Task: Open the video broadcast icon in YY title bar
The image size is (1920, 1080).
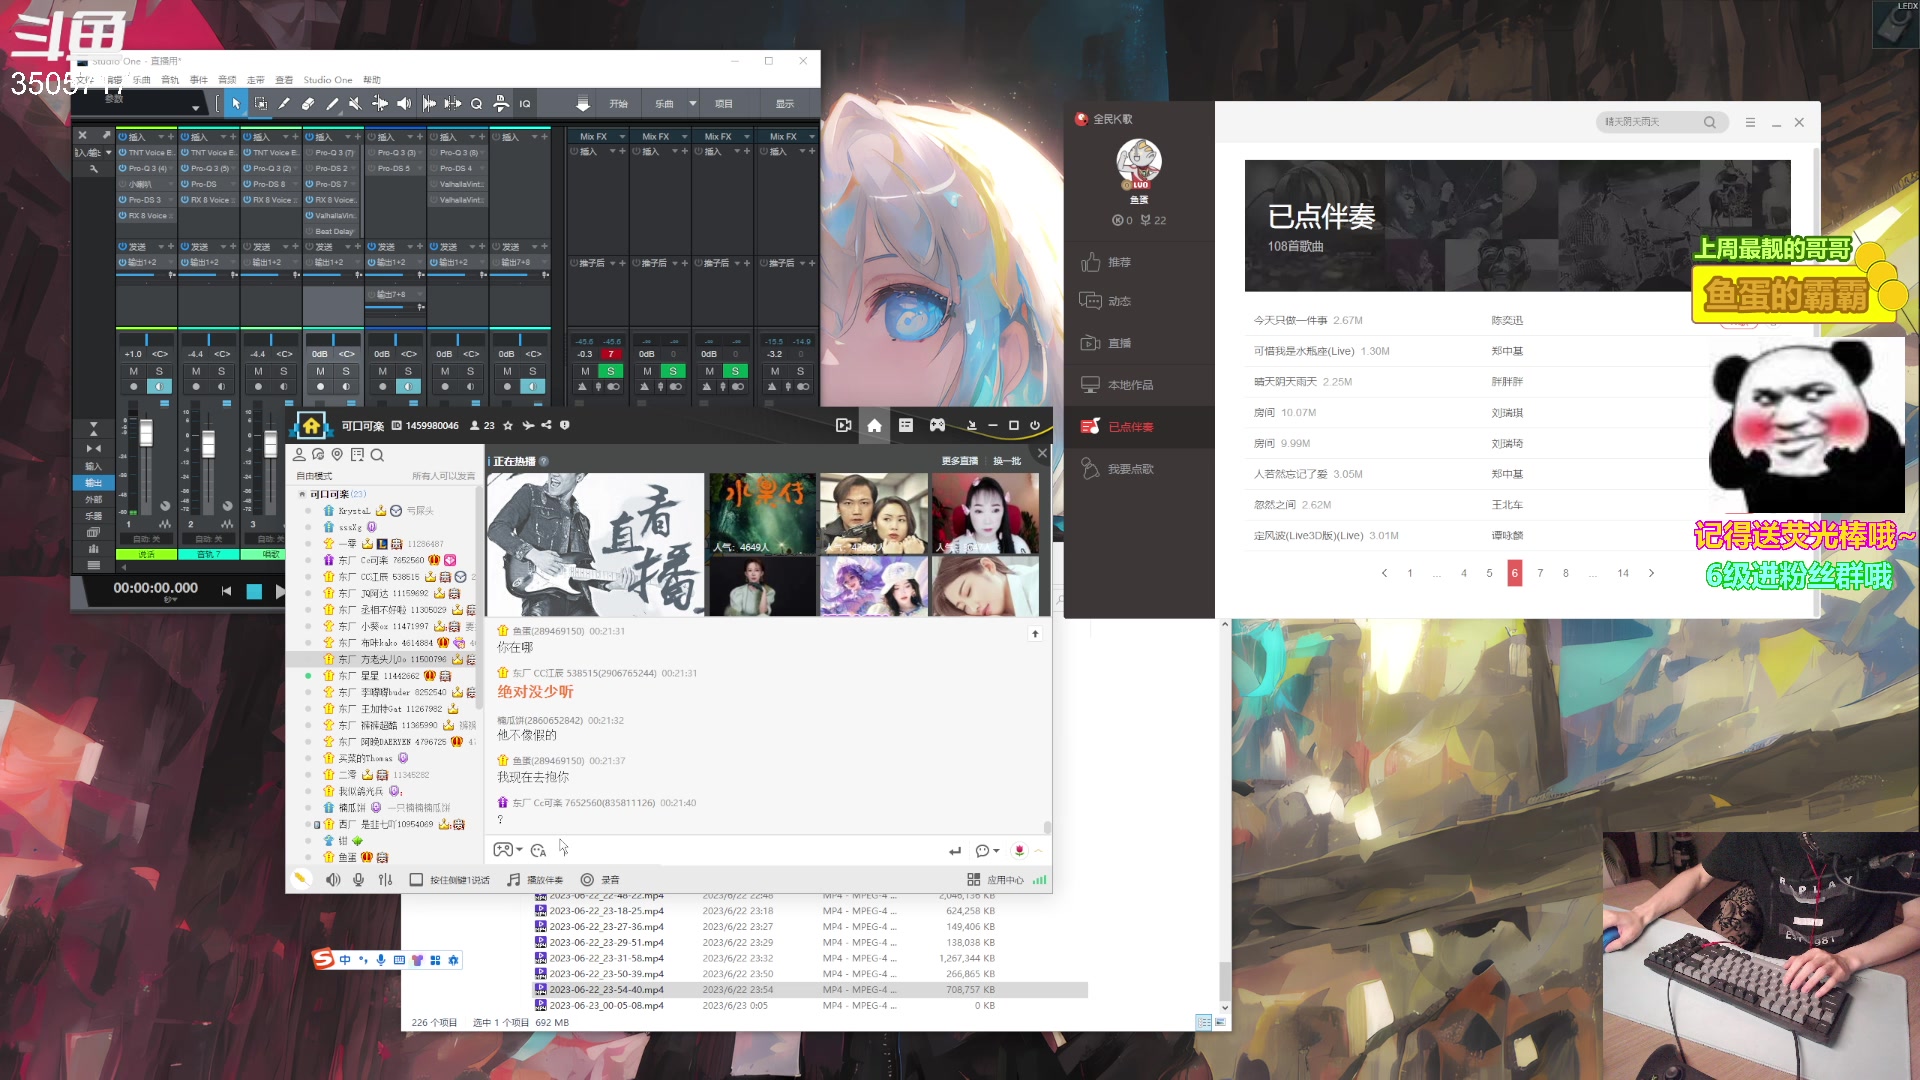Action: pyautogui.click(x=843, y=426)
